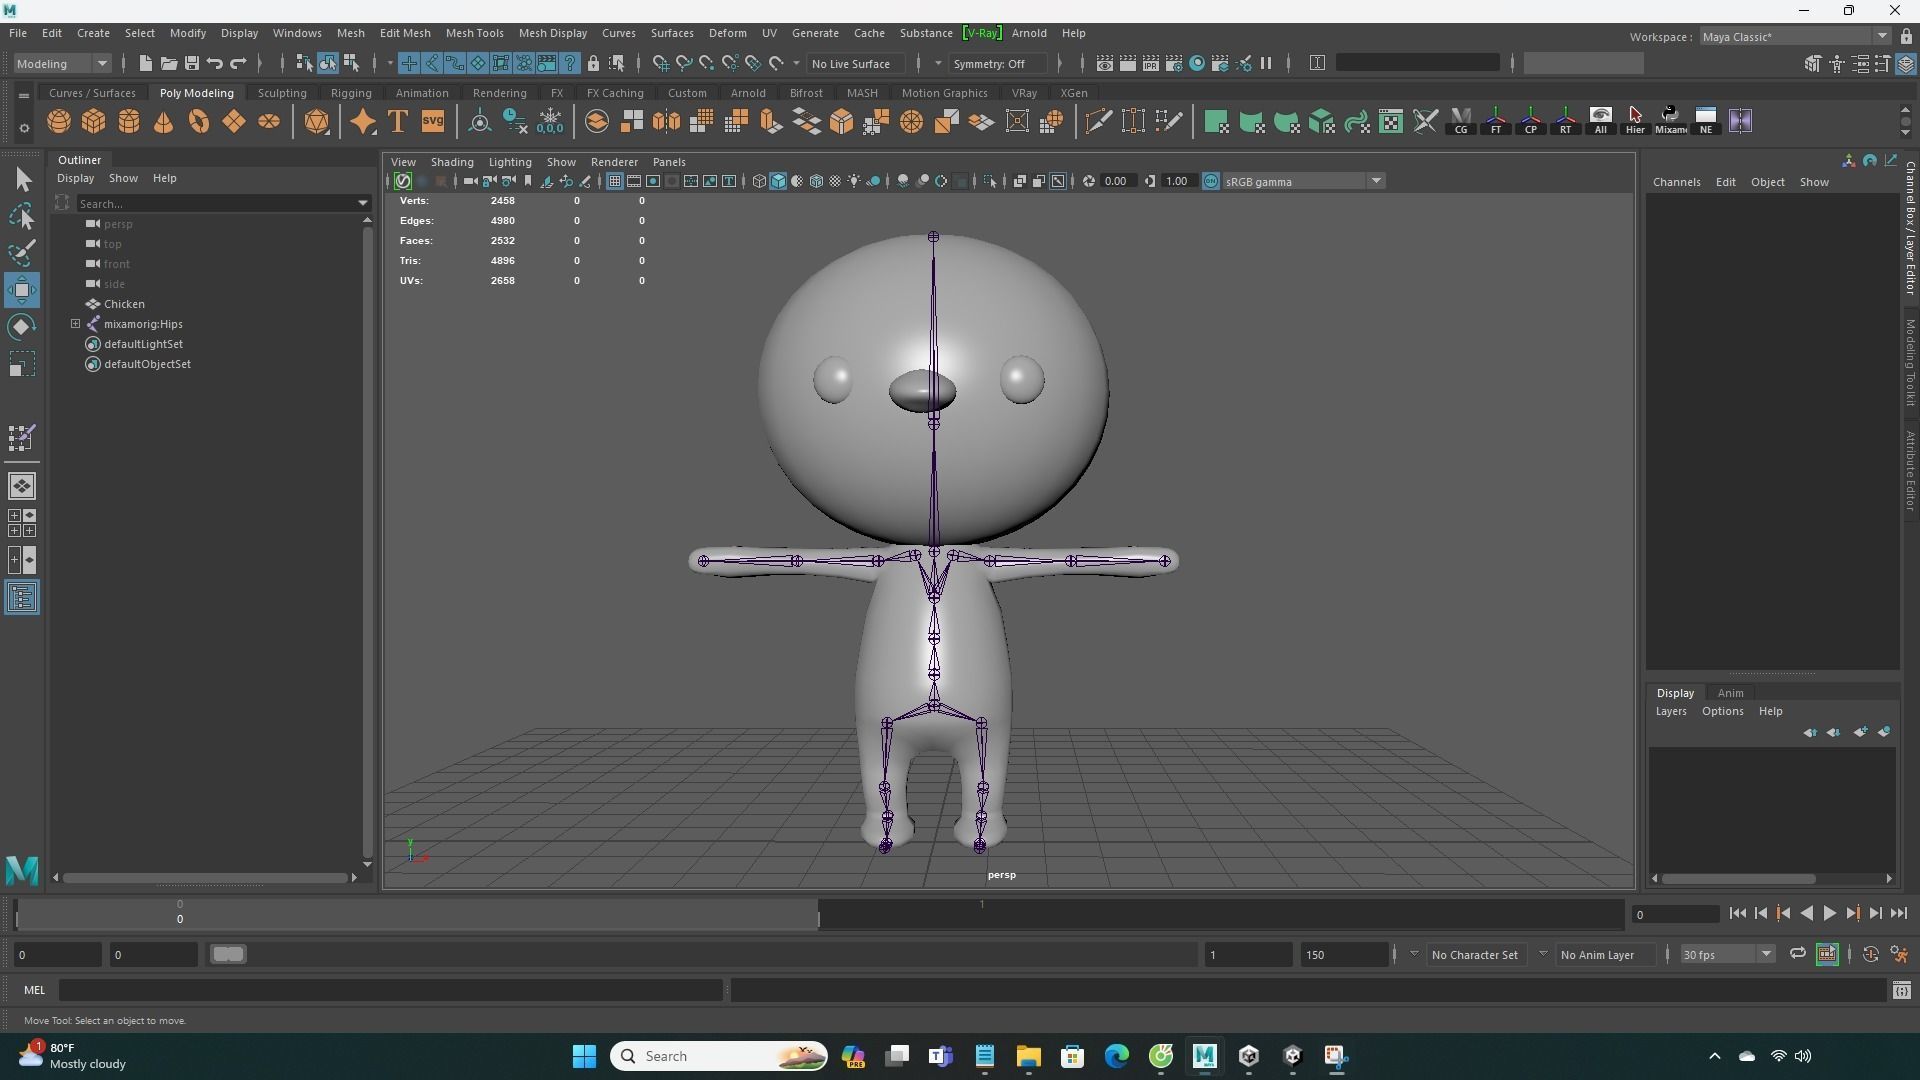Switch to the Anim layer tab
1920x1080 pixels.
pyautogui.click(x=1730, y=693)
